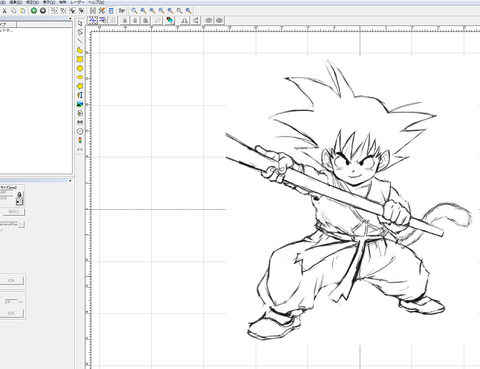
Task: Click the numeric input field in lower-left panel
Action: 11,301
